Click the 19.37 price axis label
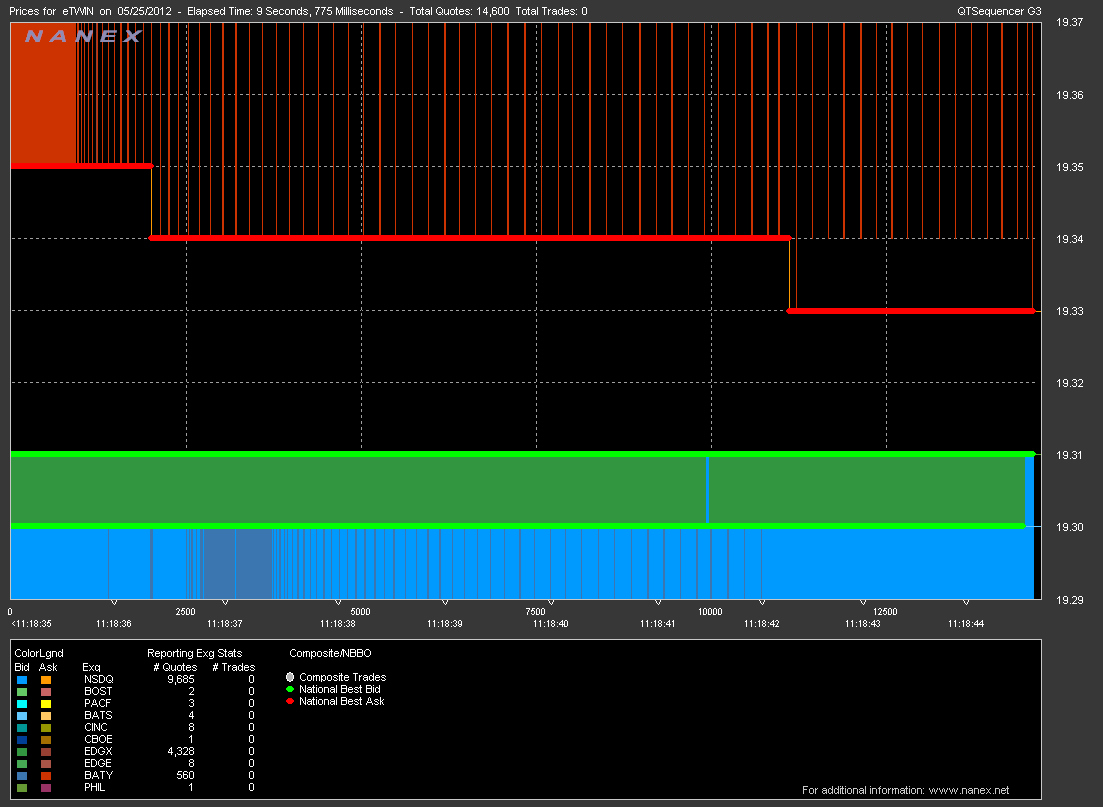 (1070, 23)
